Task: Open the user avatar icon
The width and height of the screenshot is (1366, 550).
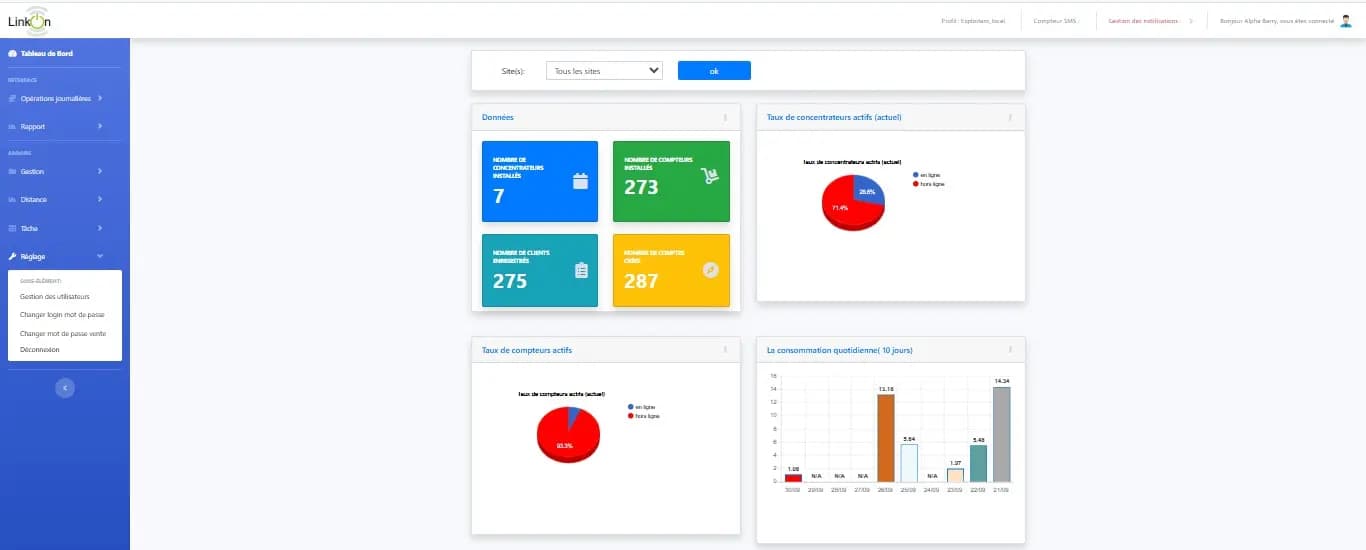Action: 1345,20
